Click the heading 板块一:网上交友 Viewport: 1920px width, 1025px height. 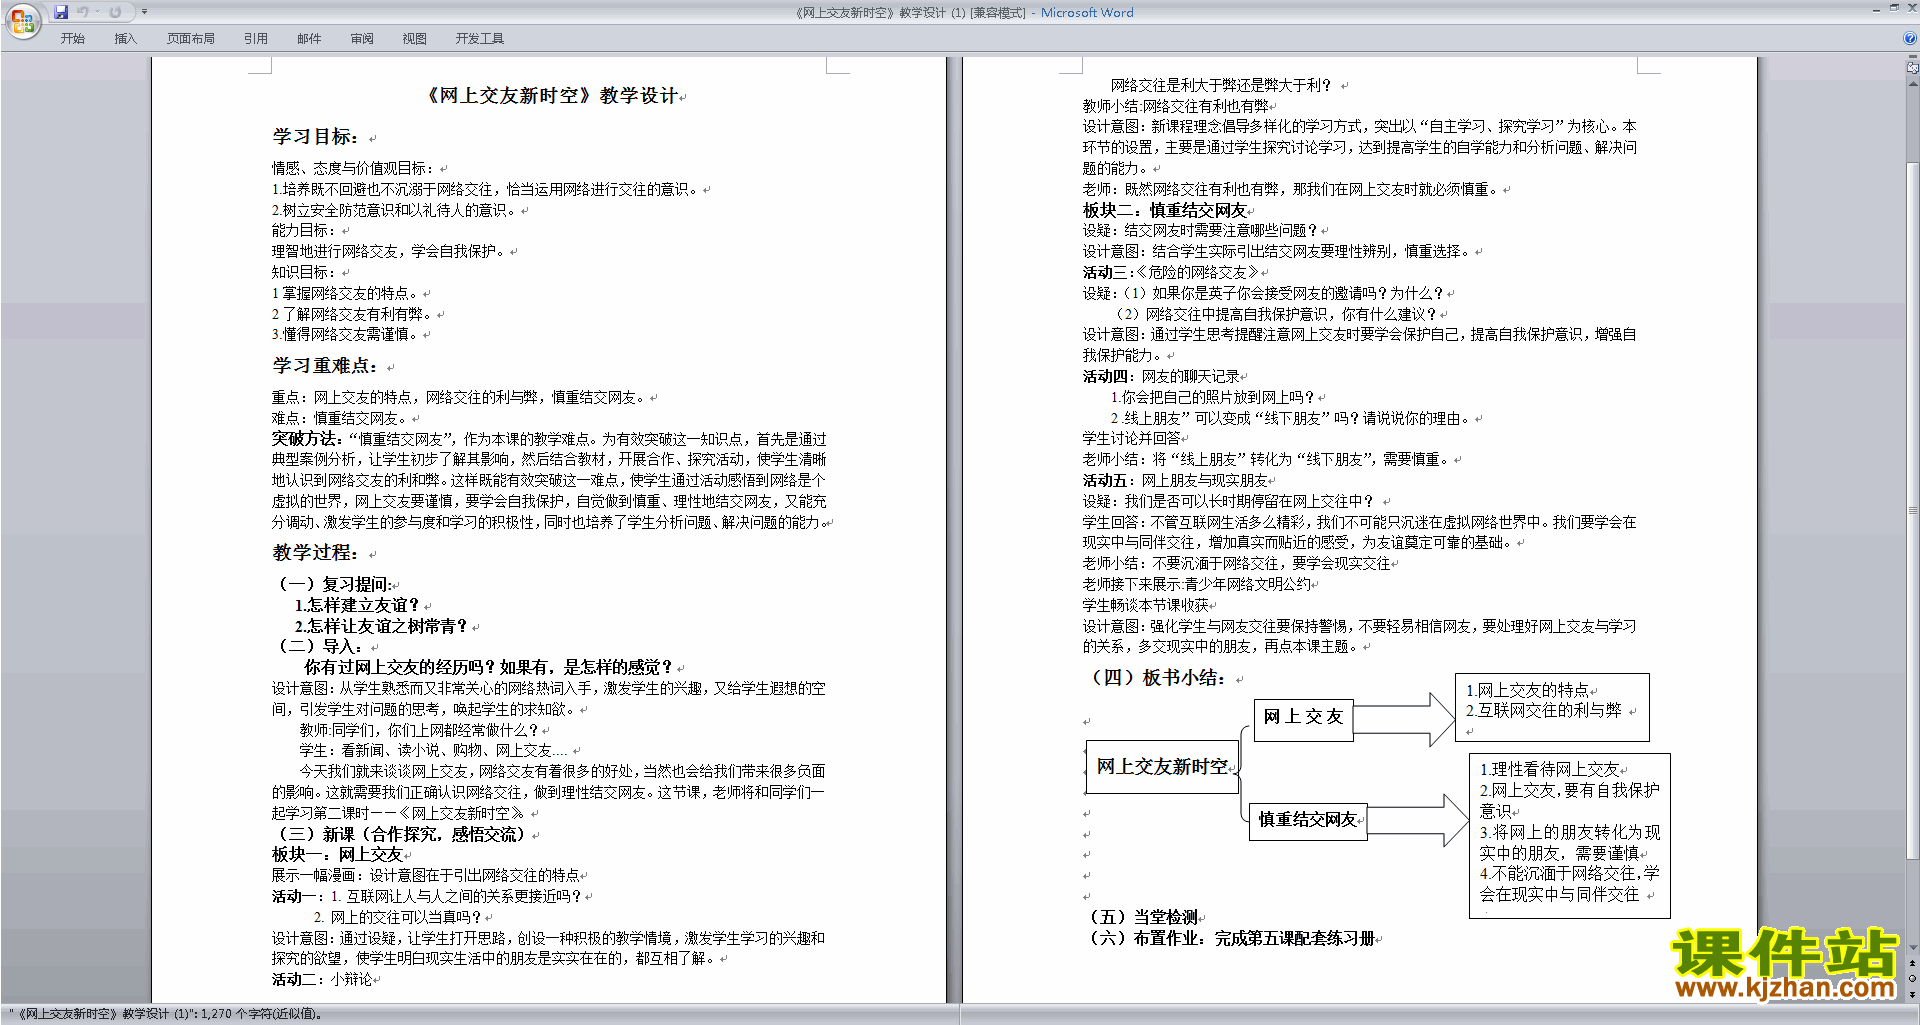(x=337, y=855)
